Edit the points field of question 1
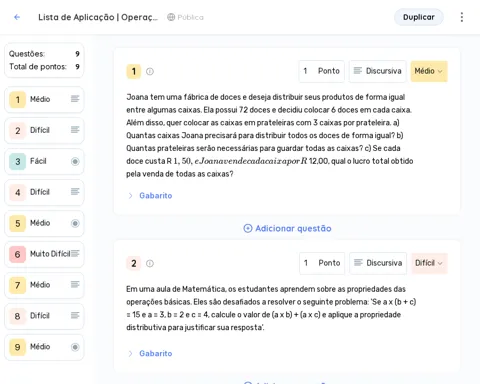This screenshot has width=480, height=384. coord(321,71)
